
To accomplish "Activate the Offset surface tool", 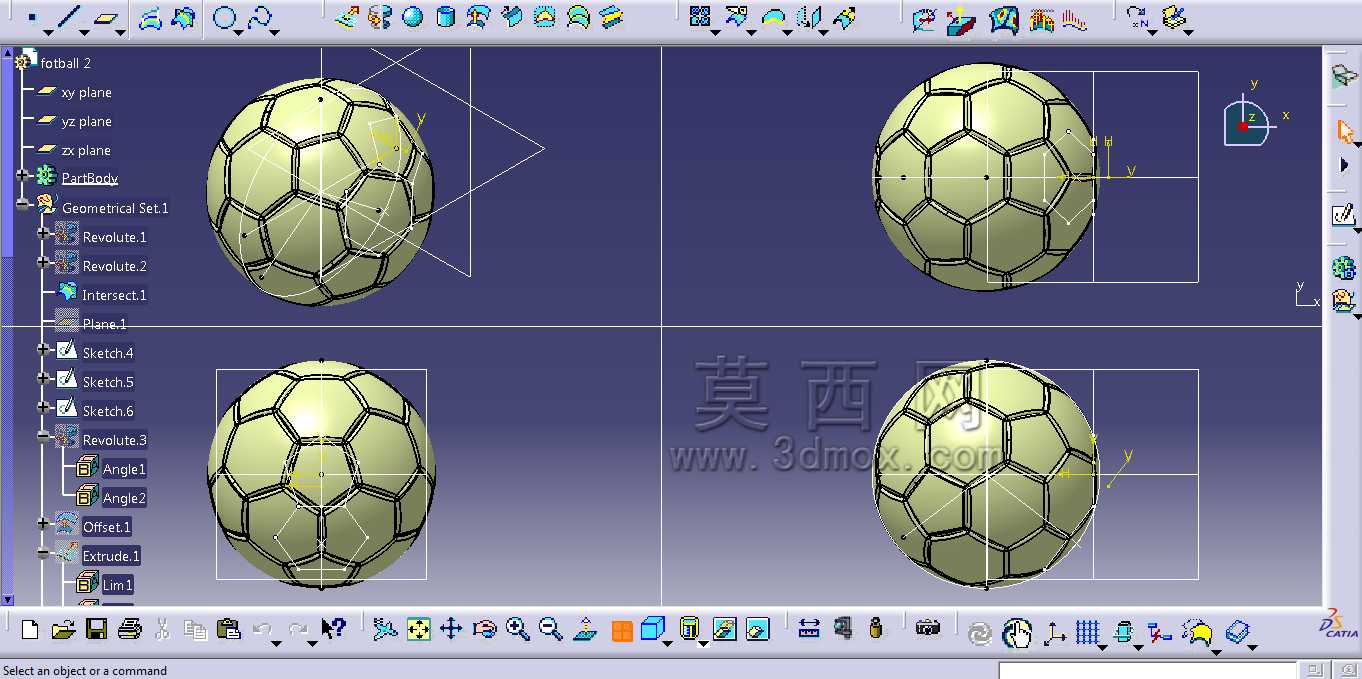I will 479,17.
